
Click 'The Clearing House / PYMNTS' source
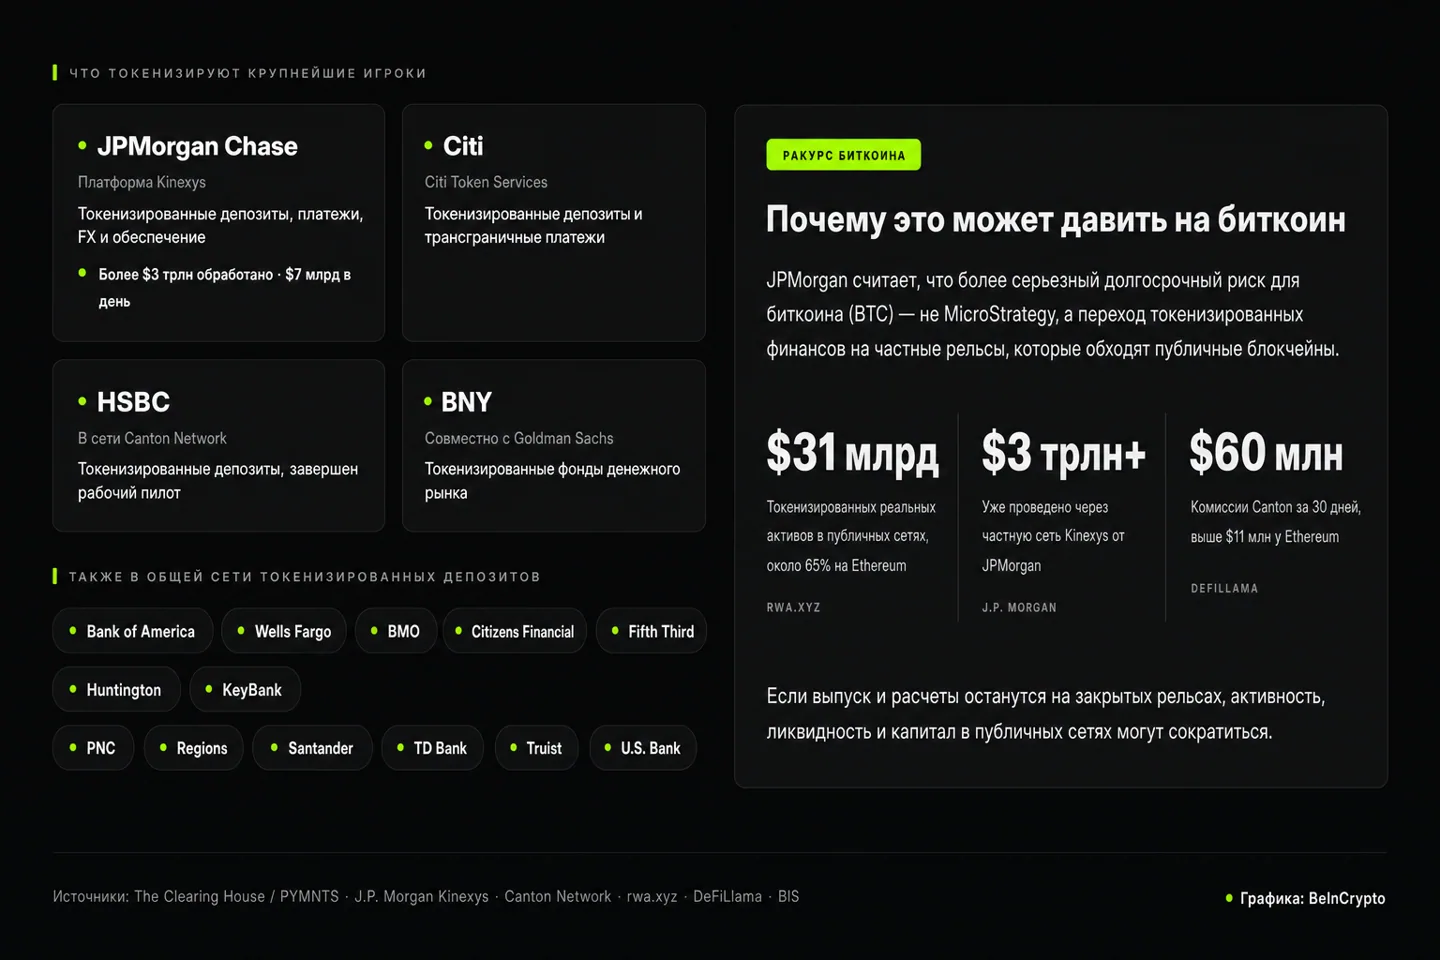[x=236, y=896]
